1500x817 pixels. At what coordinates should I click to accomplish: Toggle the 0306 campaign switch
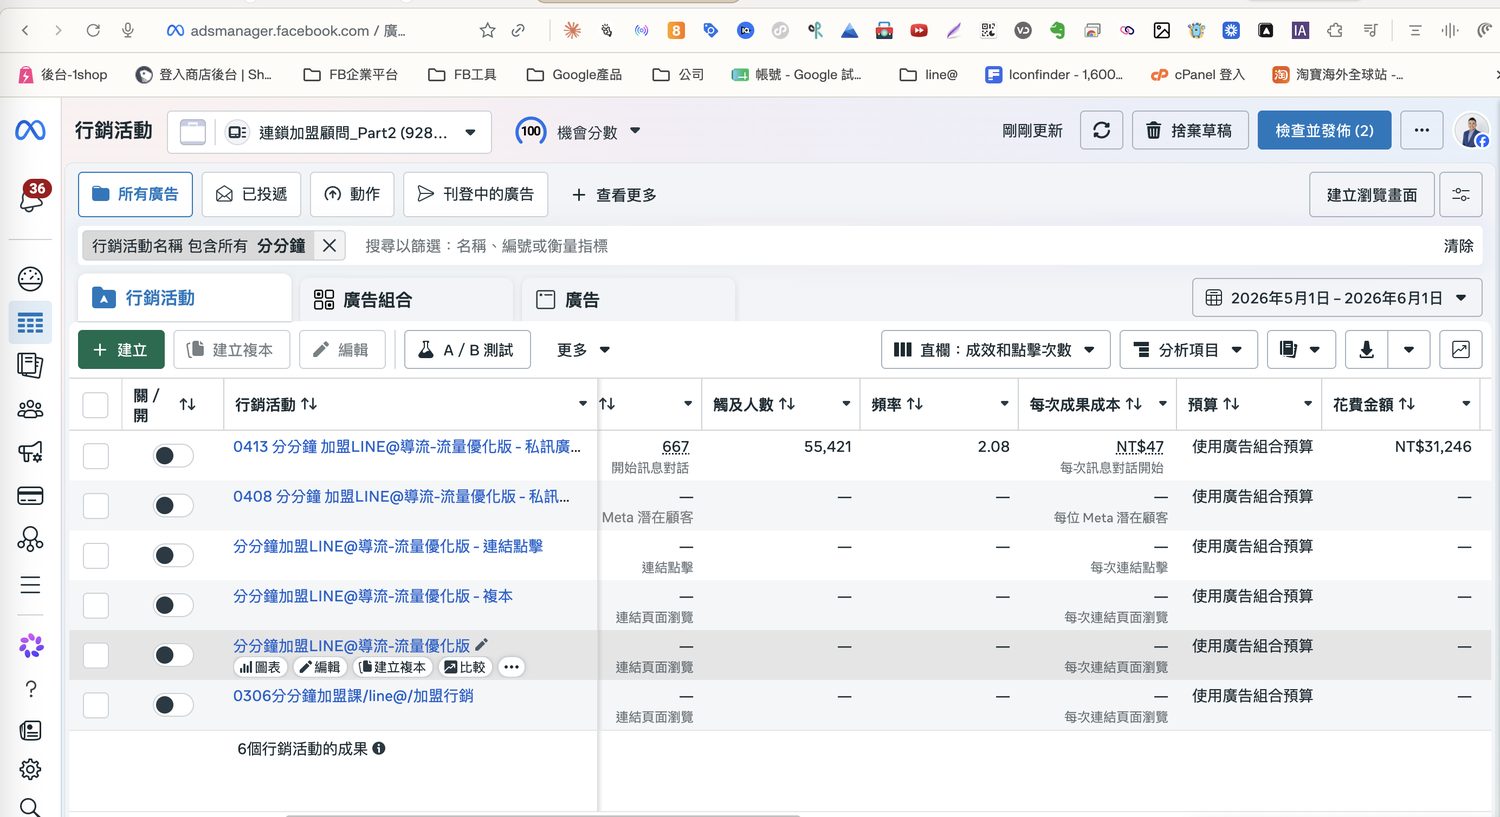click(173, 705)
